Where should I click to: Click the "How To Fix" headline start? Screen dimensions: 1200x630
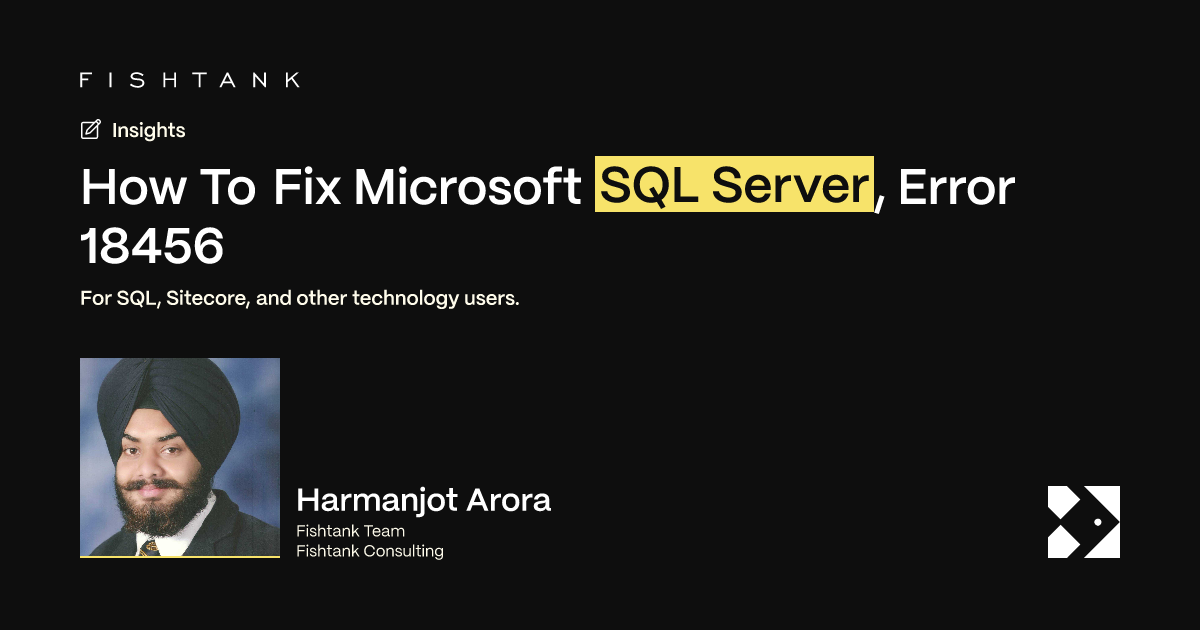coord(210,186)
